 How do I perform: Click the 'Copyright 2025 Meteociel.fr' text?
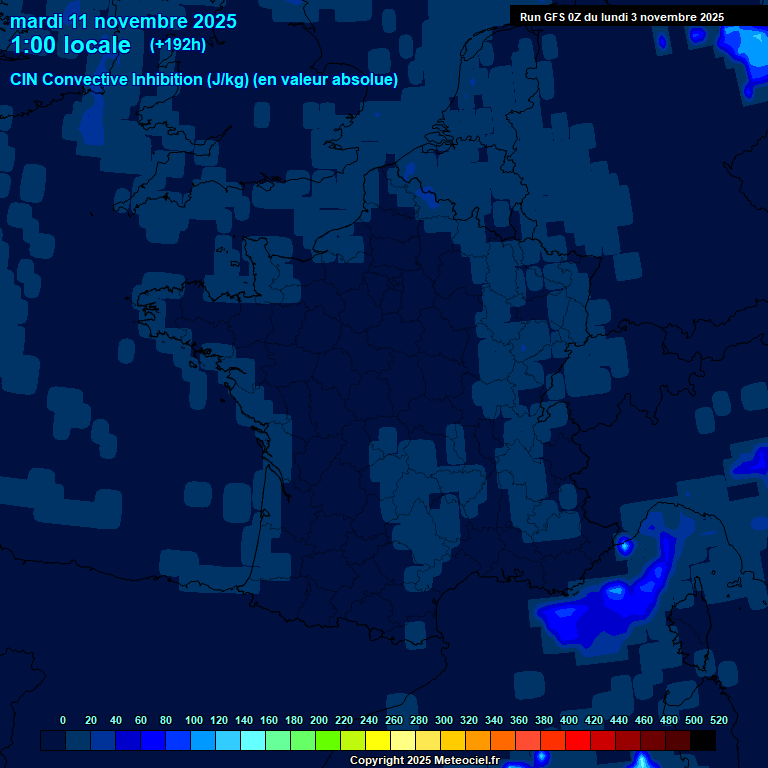tap(425, 760)
